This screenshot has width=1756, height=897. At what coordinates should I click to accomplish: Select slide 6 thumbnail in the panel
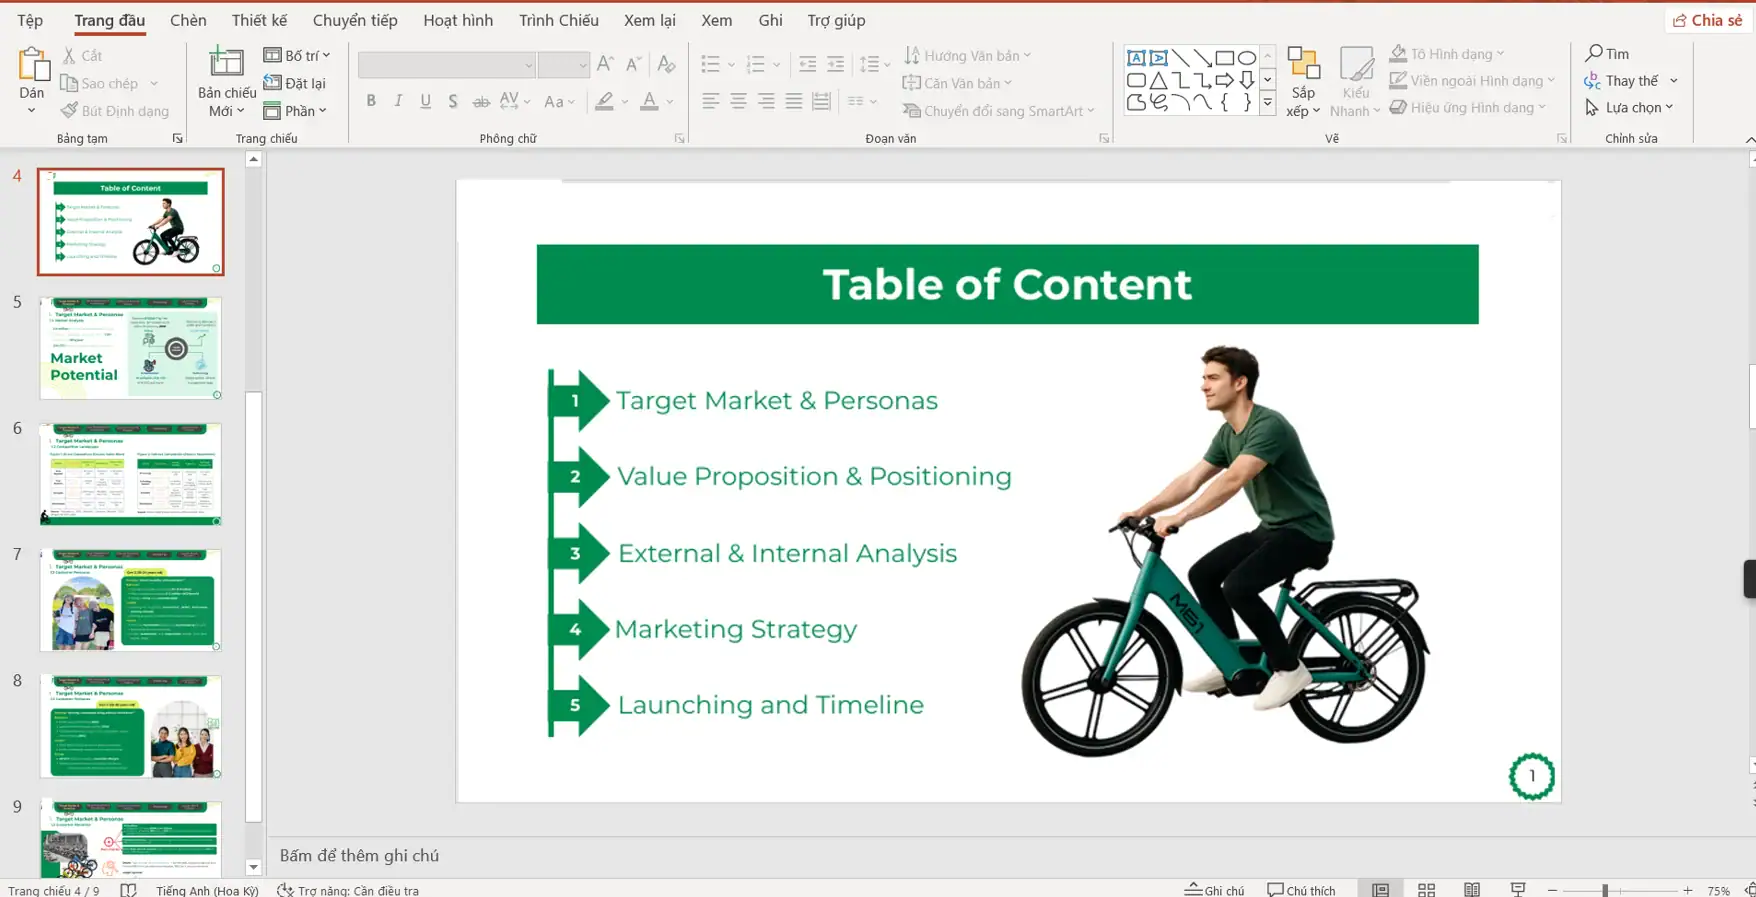(130, 474)
